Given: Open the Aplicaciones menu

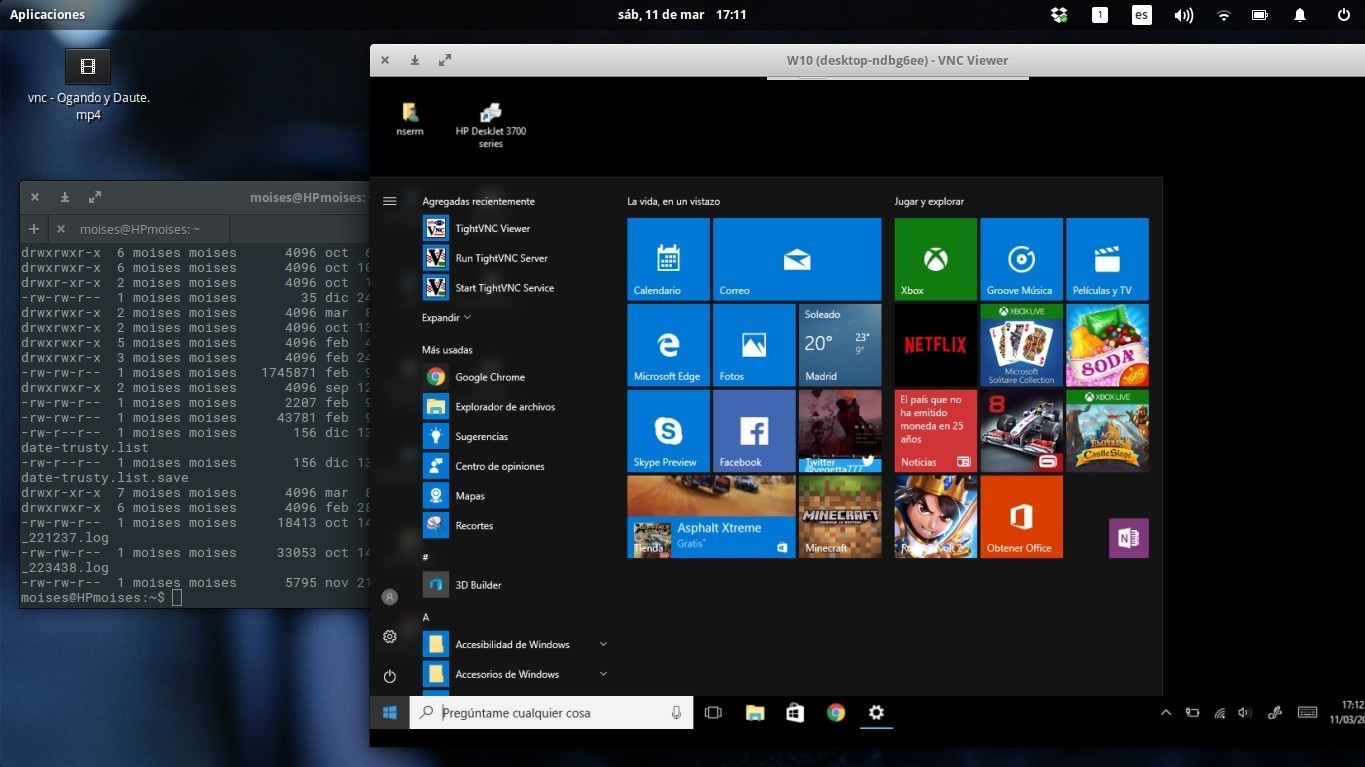Looking at the screenshot, I should click(47, 14).
